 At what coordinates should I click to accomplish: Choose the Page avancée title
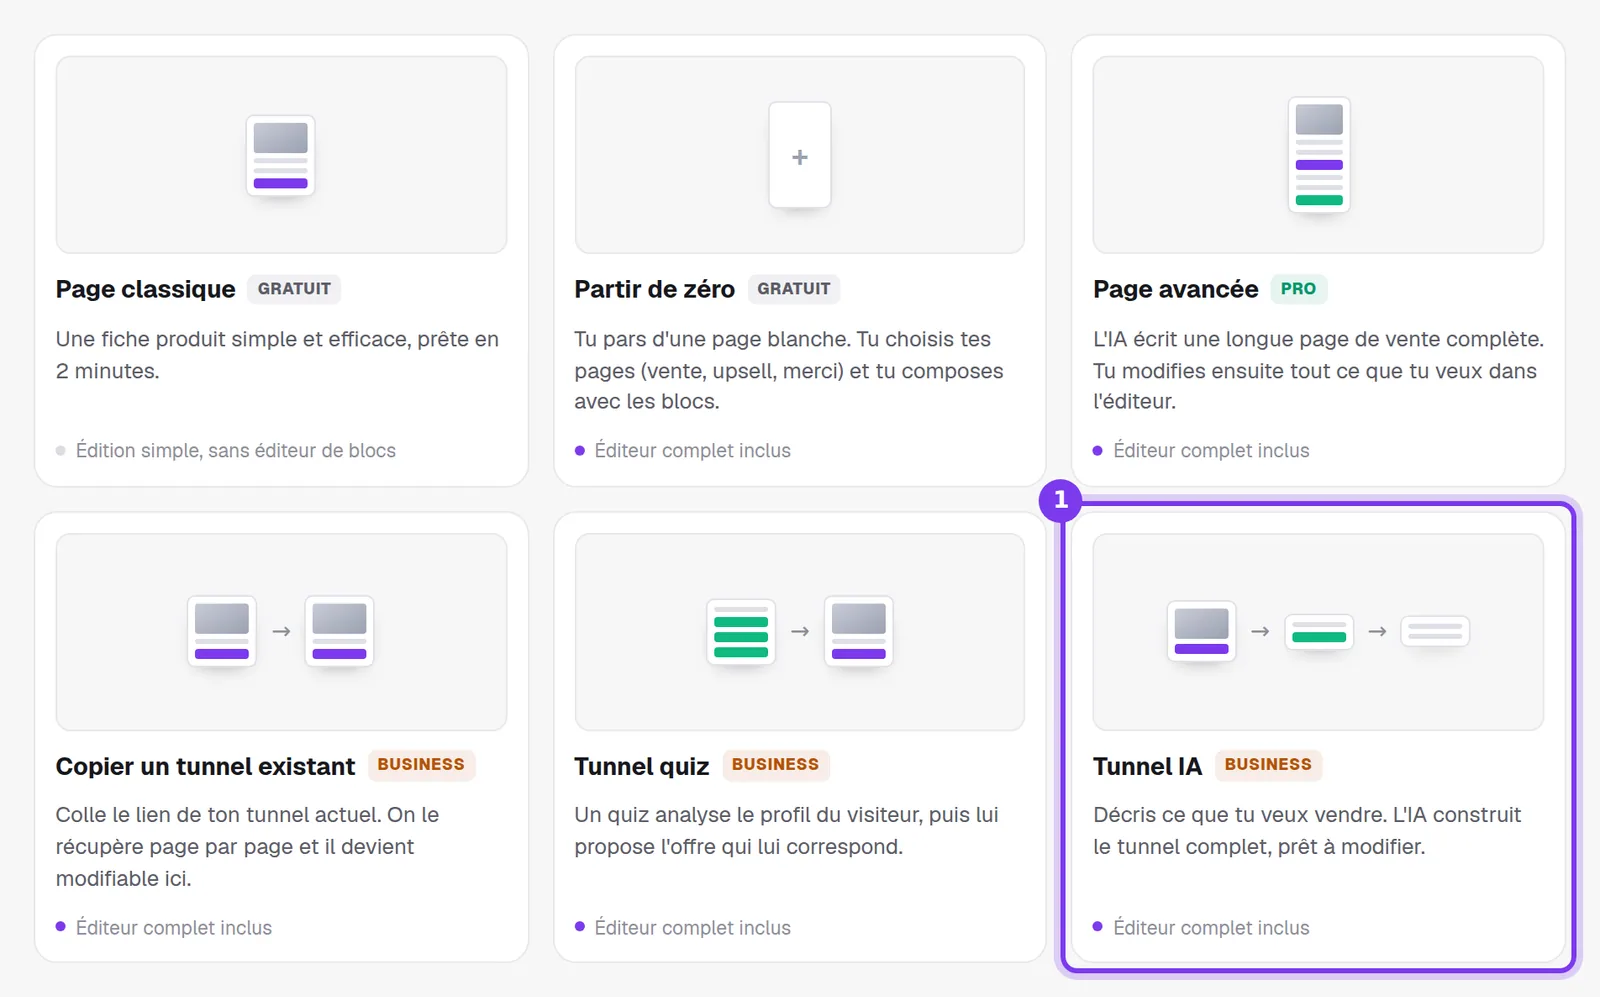tap(1176, 289)
